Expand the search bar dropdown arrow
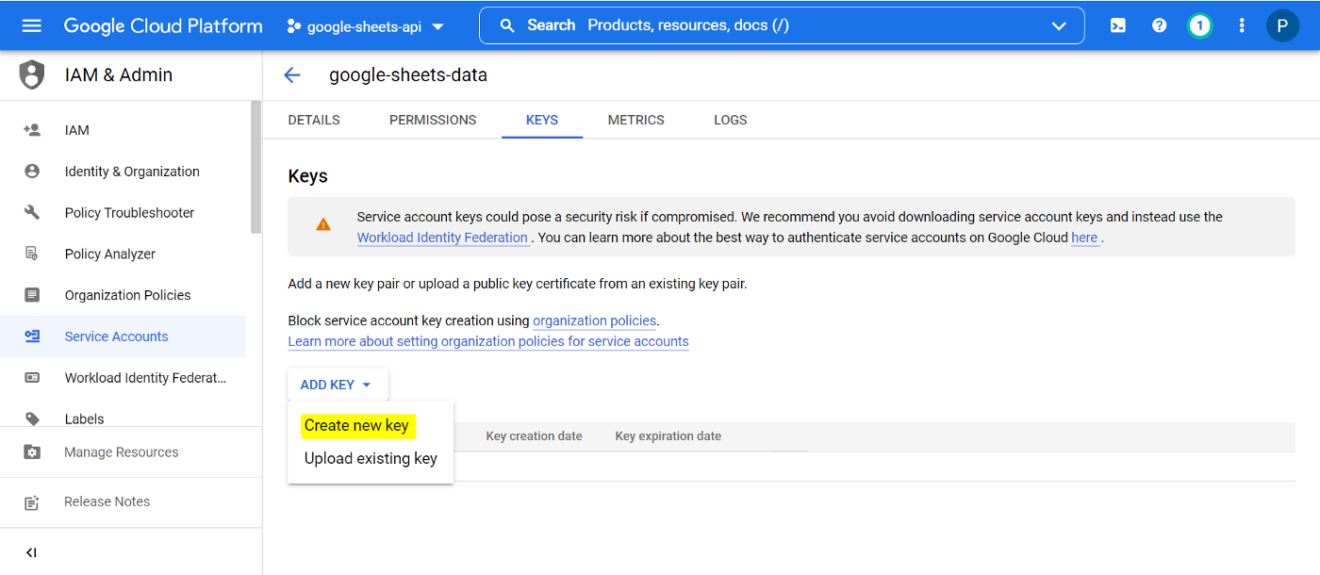 (1059, 26)
